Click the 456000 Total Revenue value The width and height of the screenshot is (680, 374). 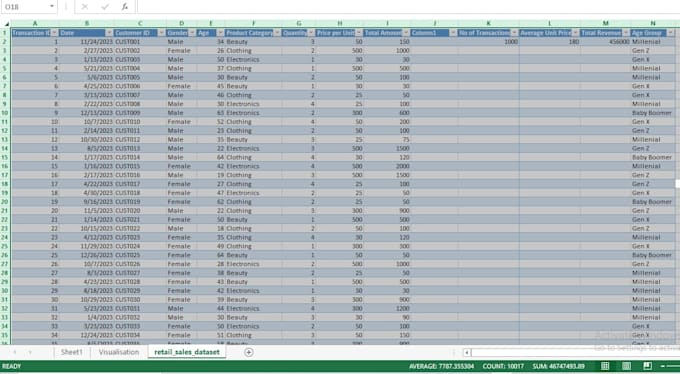click(x=605, y=42)
